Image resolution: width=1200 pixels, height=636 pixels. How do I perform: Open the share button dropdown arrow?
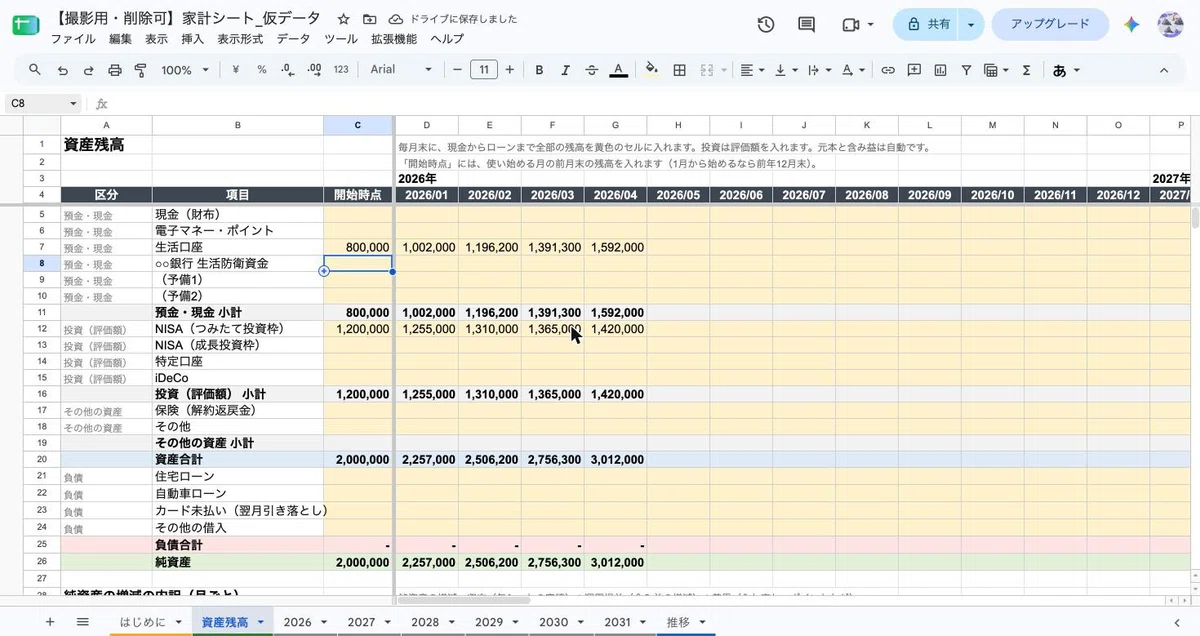point(971,24)
